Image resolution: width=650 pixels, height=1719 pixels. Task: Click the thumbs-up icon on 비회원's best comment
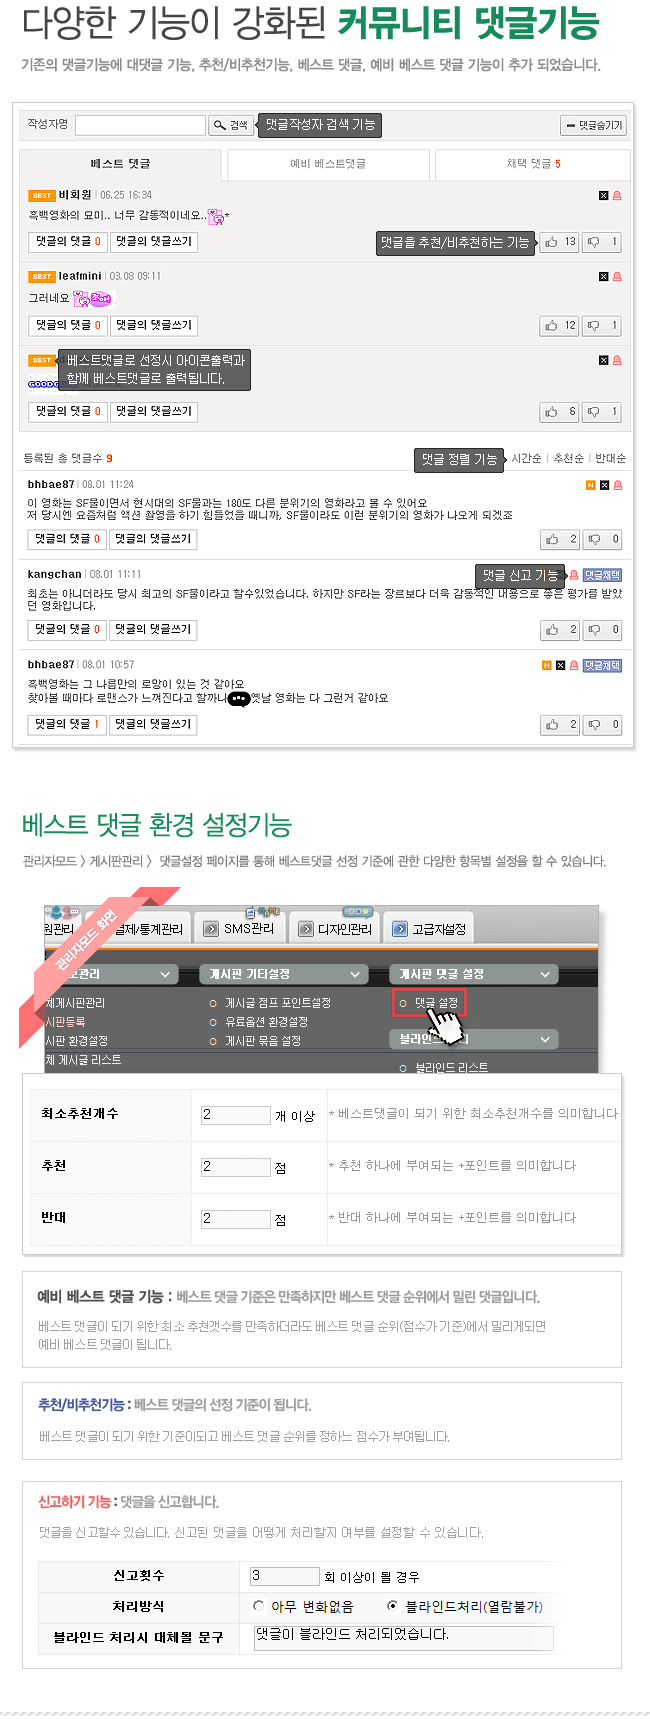[551, 242]
